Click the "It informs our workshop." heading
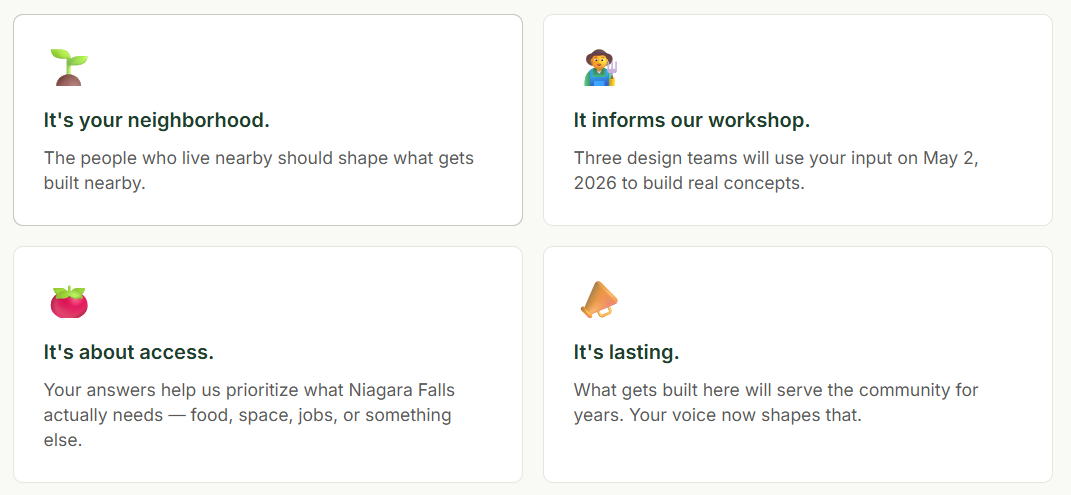The image size is (1071, 495). click(691, 121)
